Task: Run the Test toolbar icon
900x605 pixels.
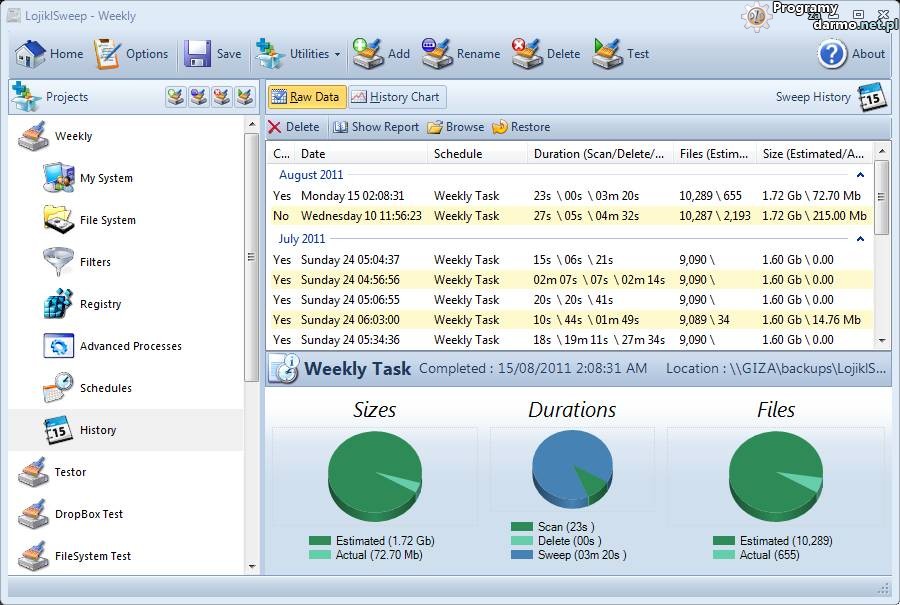Action: pos(607,54)
